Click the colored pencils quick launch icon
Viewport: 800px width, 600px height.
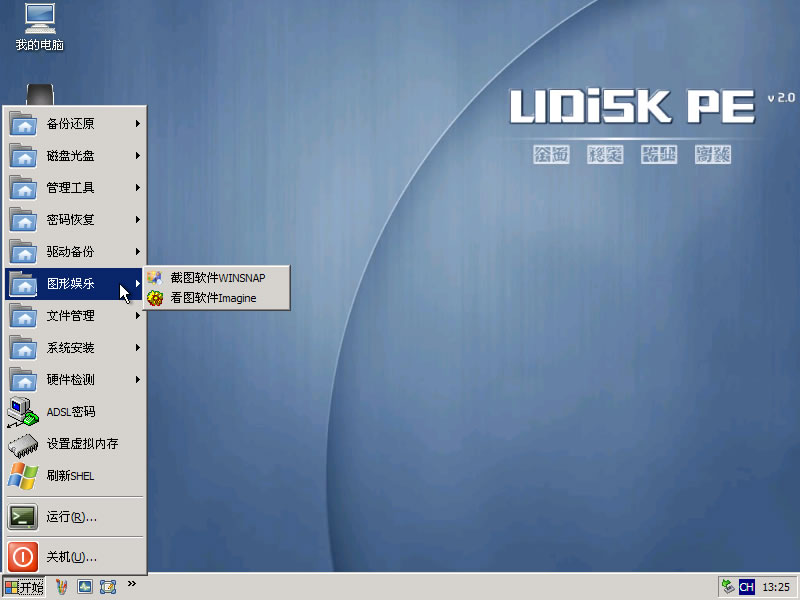(61, 587)
